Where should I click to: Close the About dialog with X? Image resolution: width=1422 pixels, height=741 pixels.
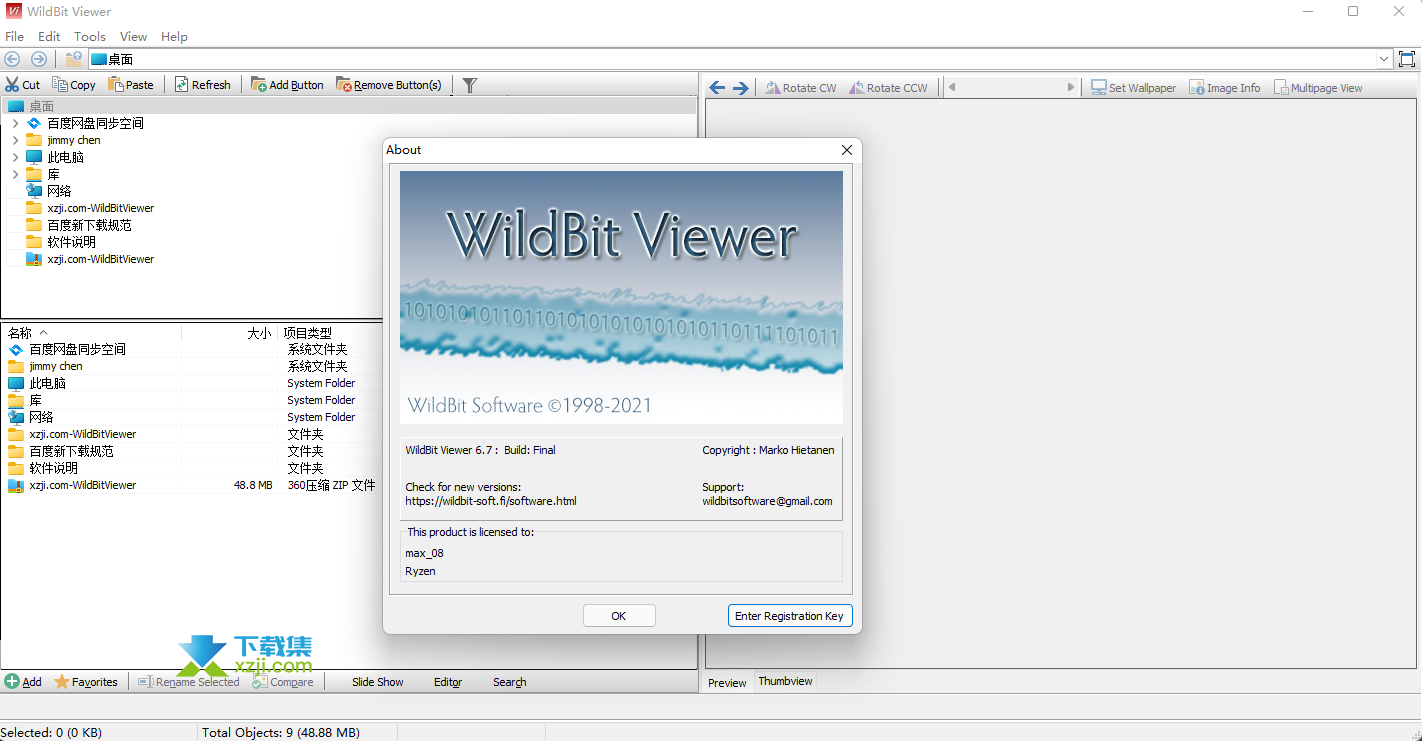(x=846, y=150)
